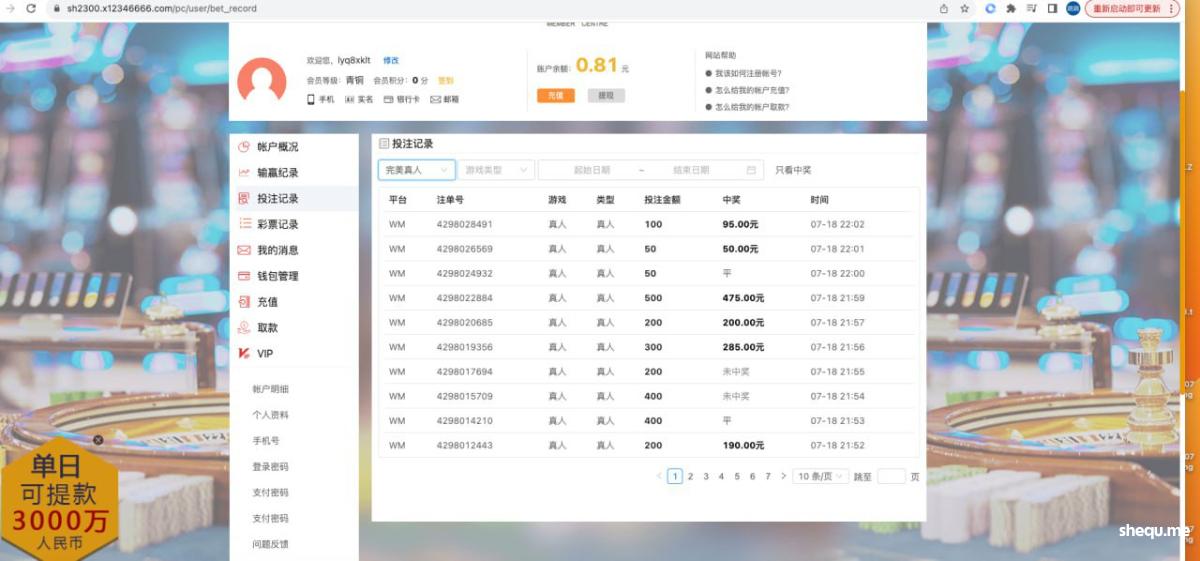Click the 起始日期 start date field
Viewport: 1200px width, 561px height.
(x=590, y=170)
